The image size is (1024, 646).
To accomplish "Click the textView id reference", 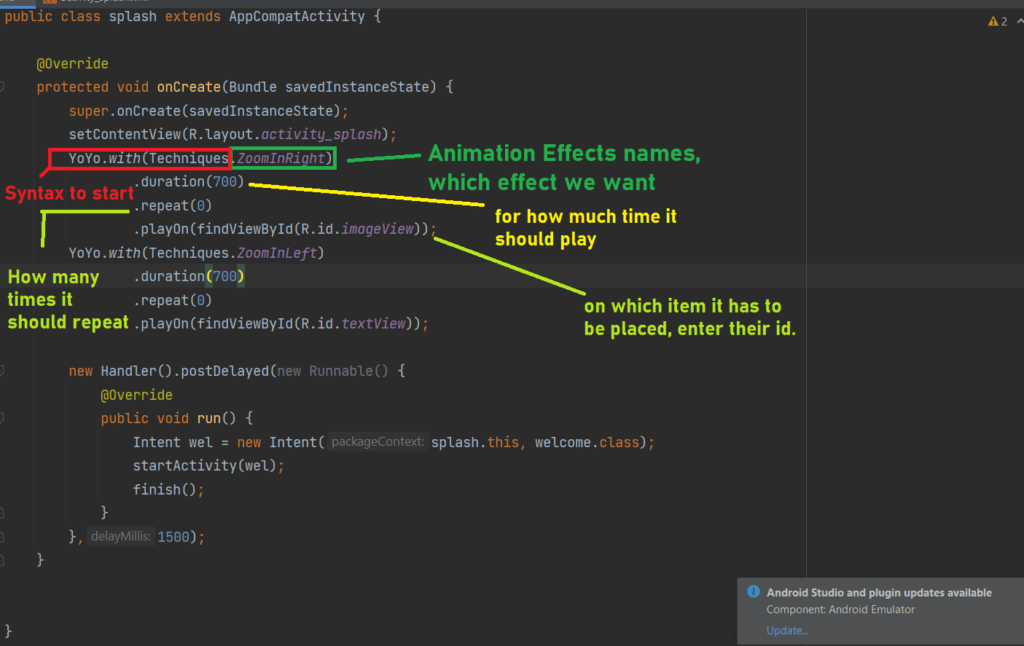I will [373, 324].
